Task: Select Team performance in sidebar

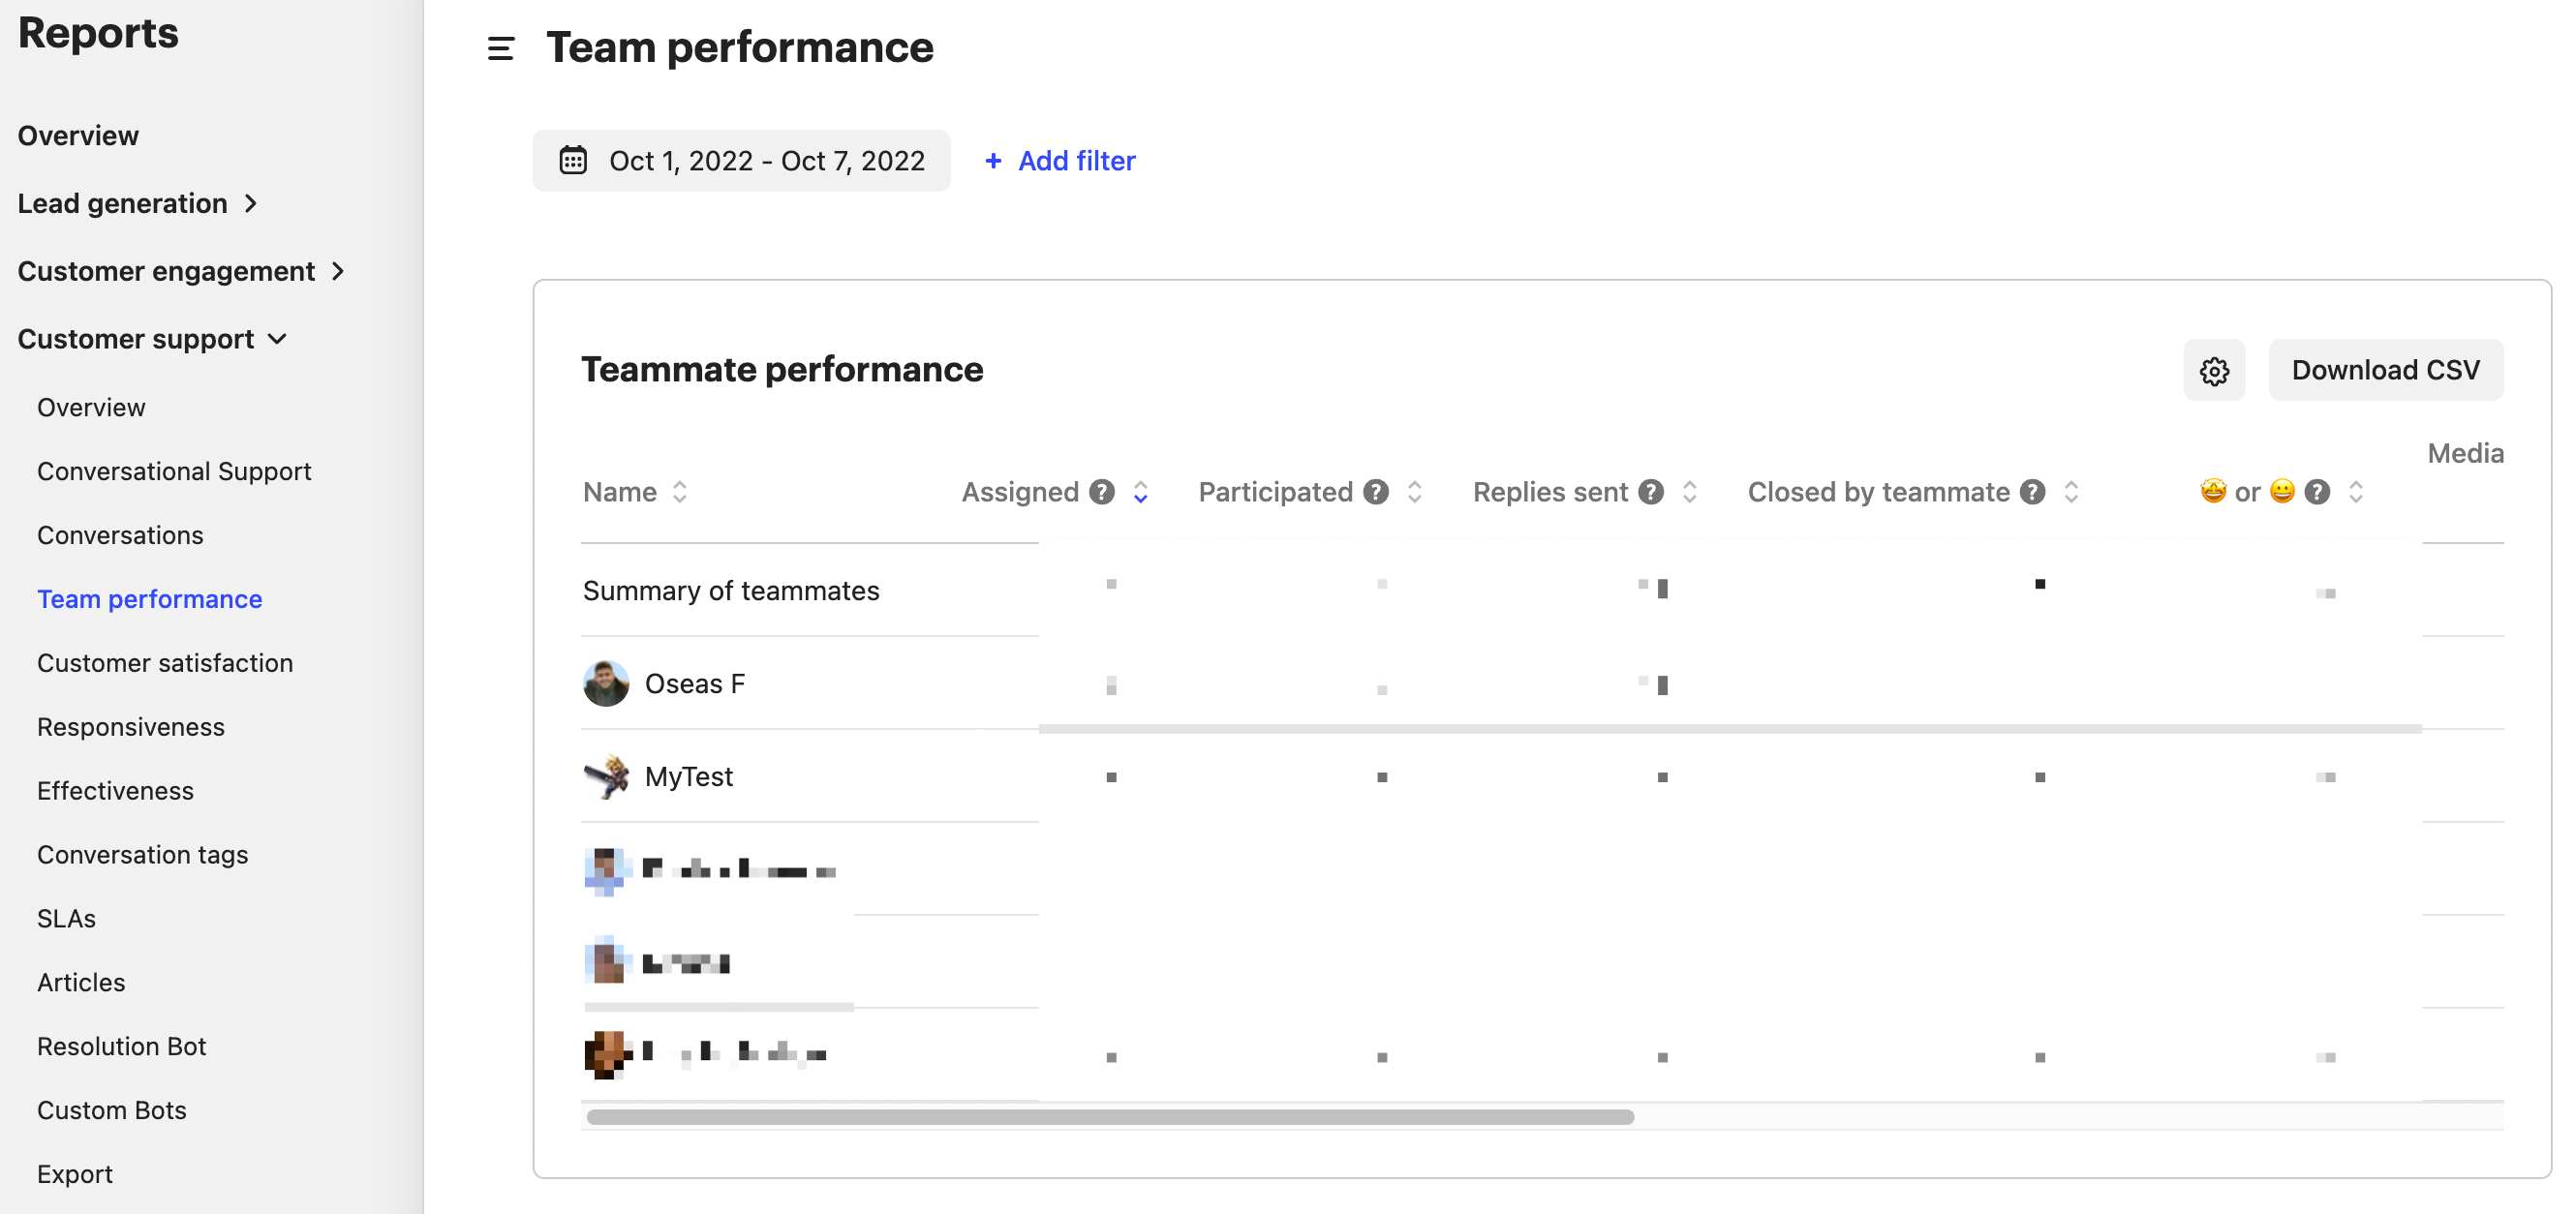Action: [148, 598]
